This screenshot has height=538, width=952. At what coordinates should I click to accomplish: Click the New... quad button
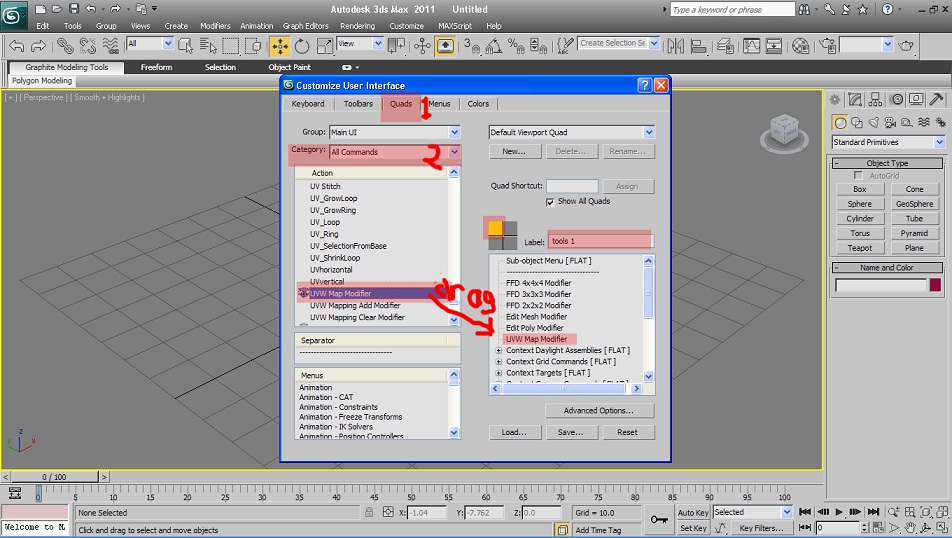(514, 152)
